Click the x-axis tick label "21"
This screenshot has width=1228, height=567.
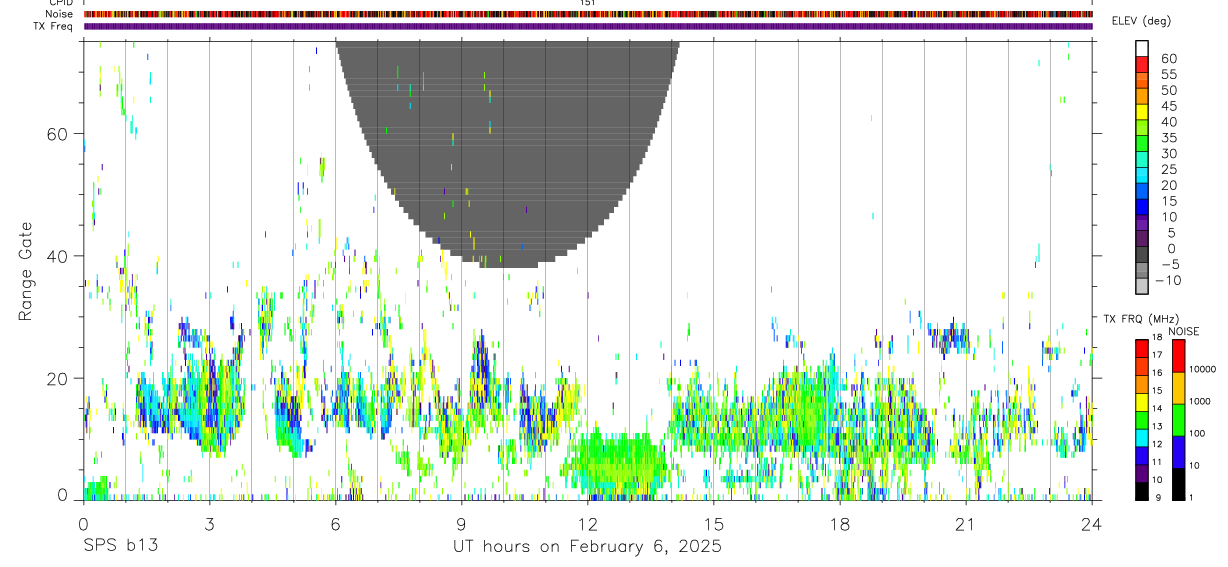tap(965, 523)
